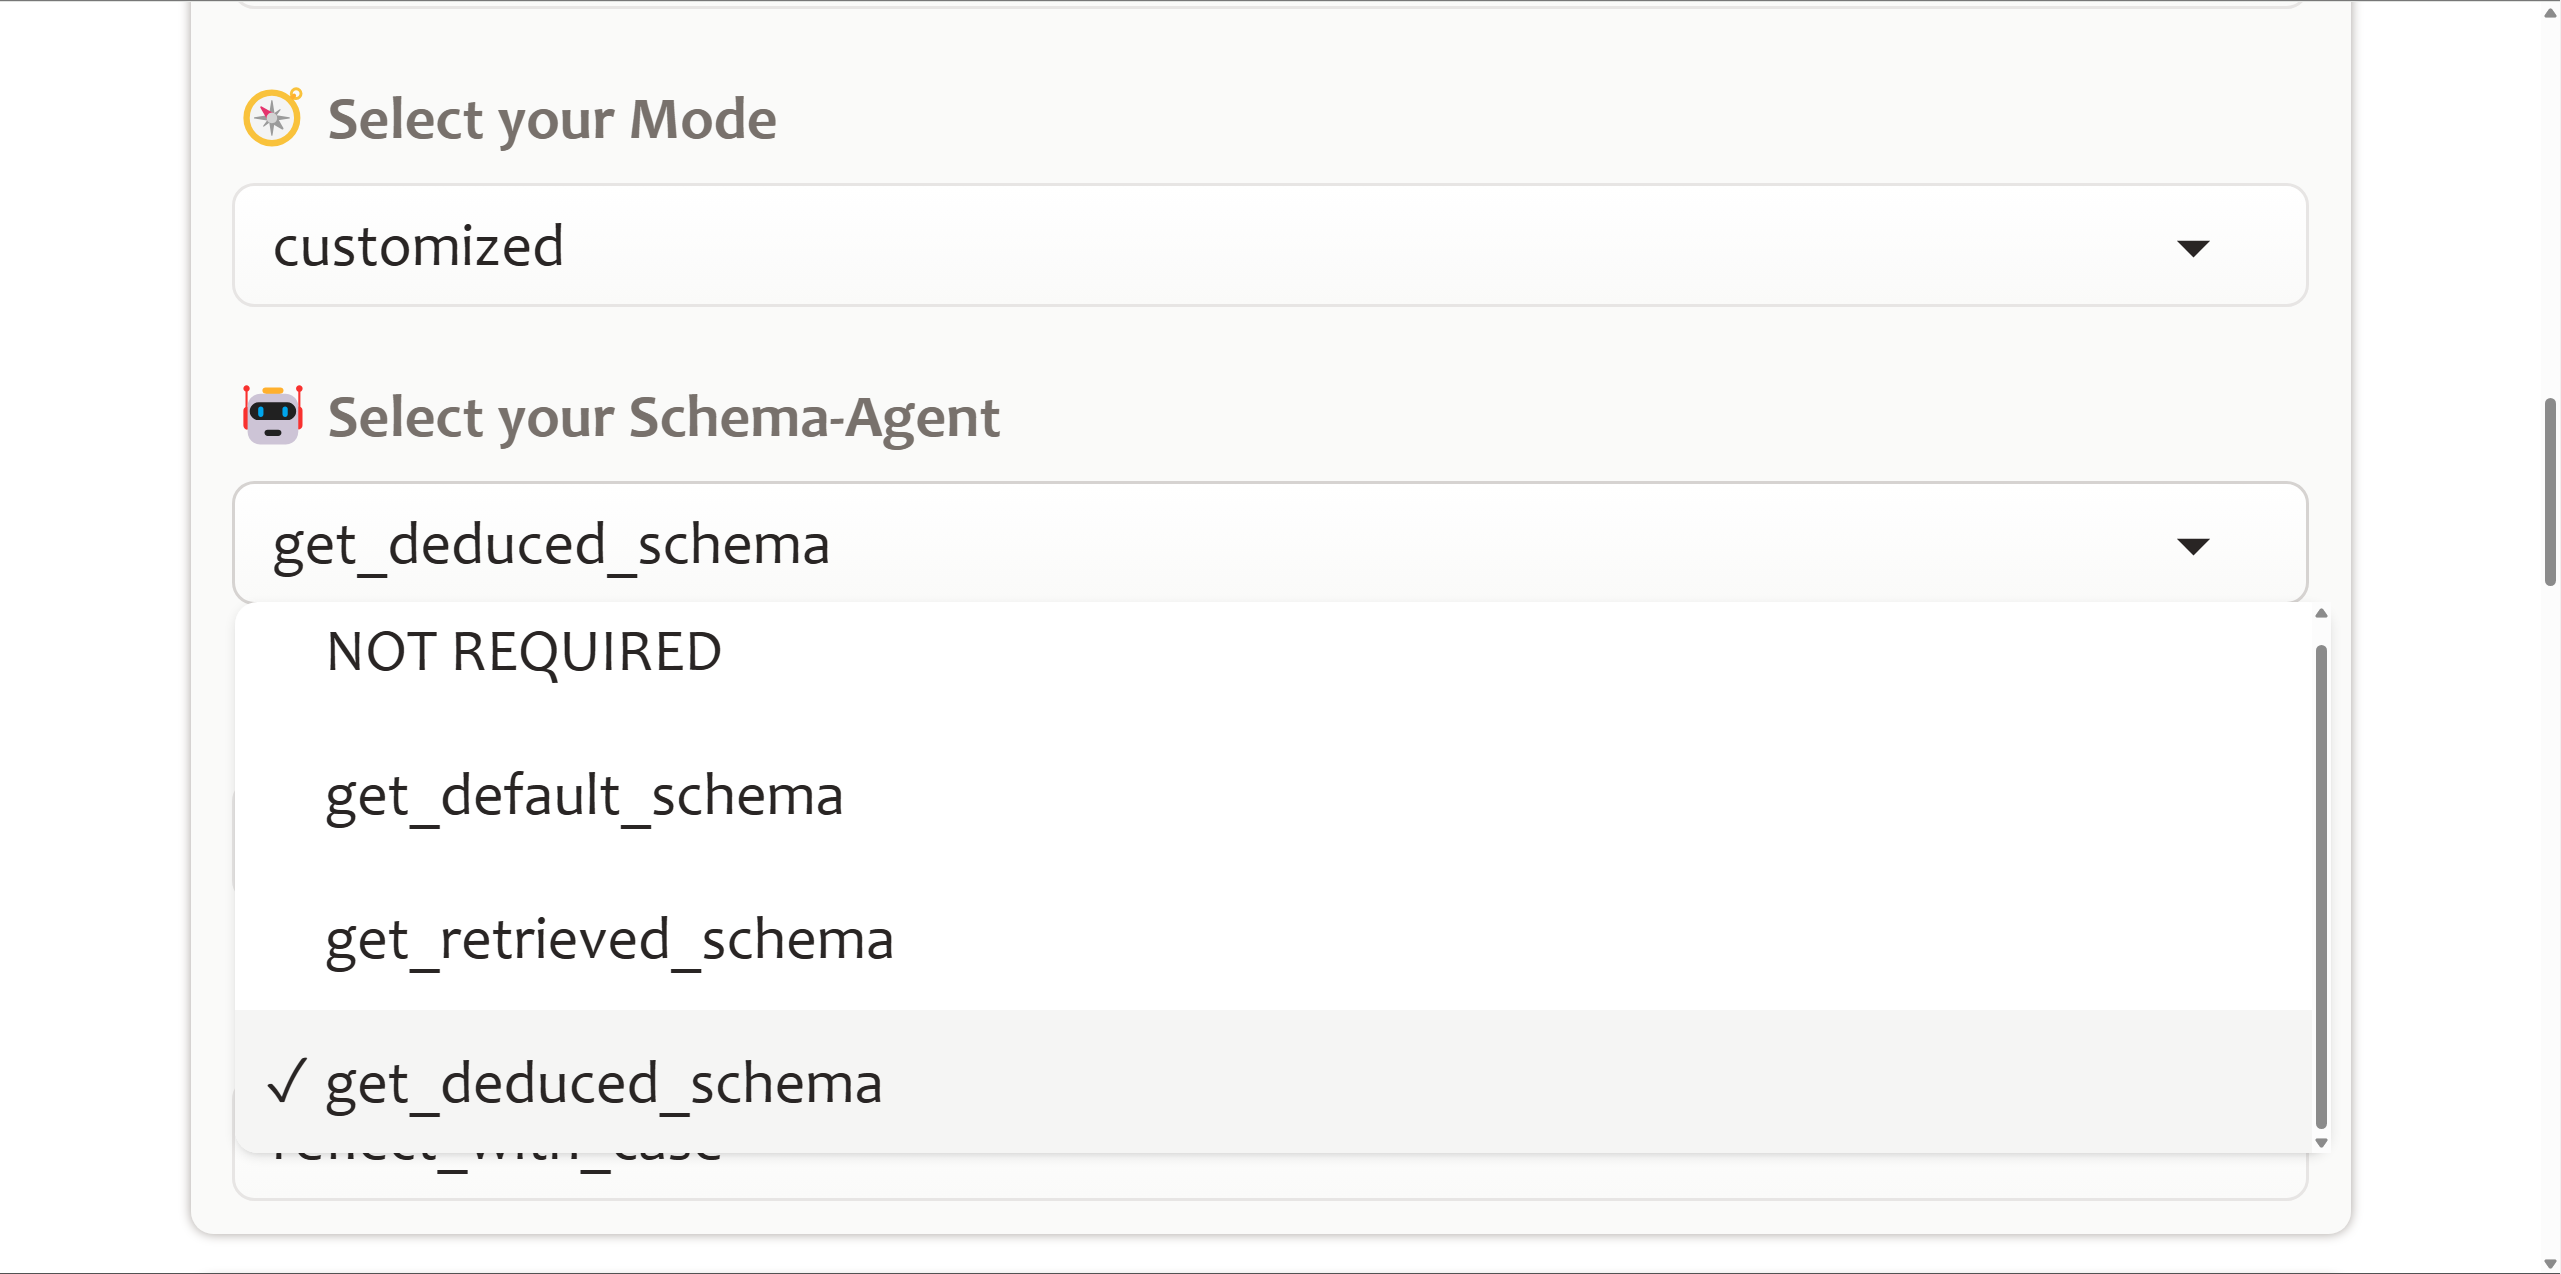Choose the NOT REQUIRED option
The width and height of the screenshot is (2561, 1274).
[x=1274, y=652]
